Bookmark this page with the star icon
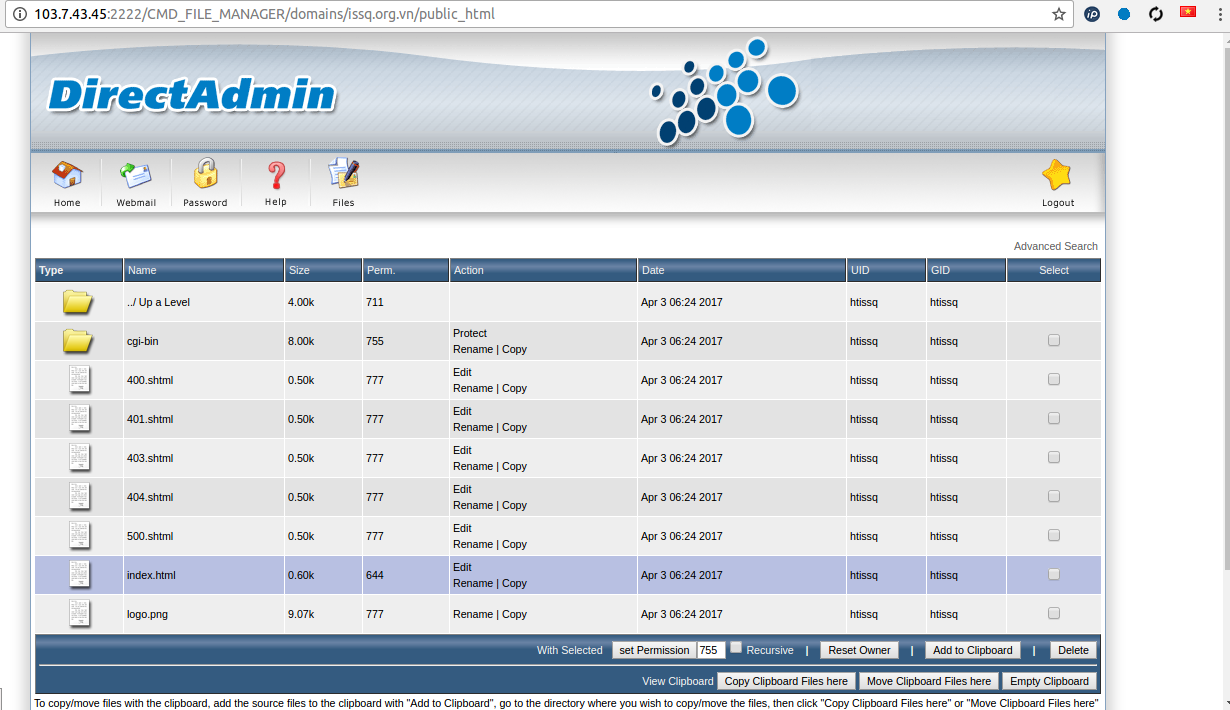This screenshot has width=1230, height=710. (1058, 14)
